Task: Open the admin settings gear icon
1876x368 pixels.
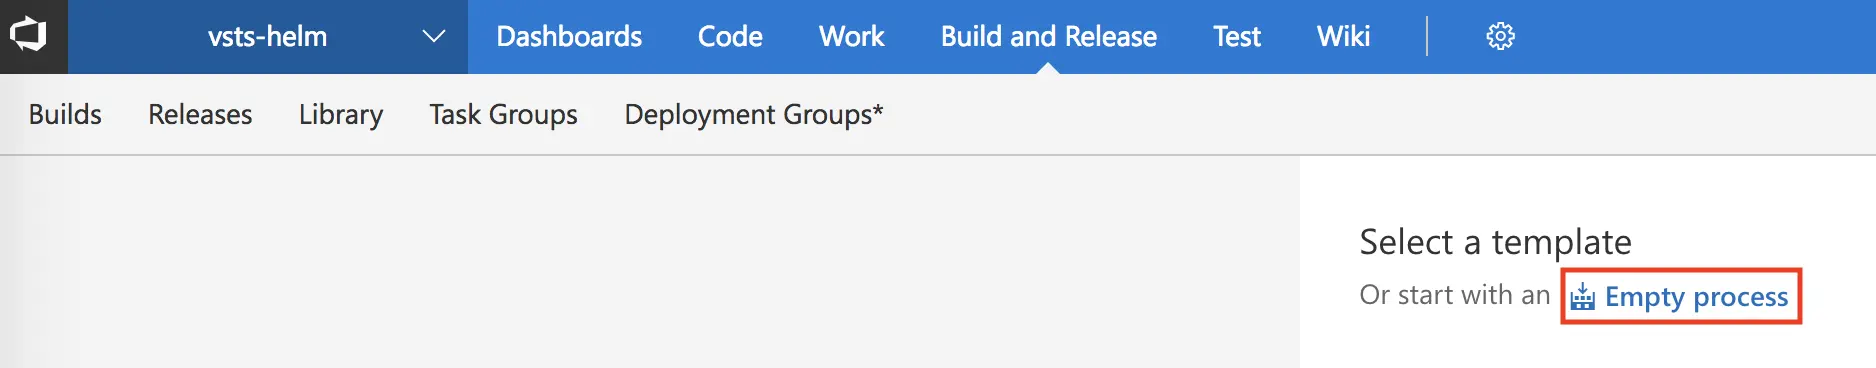Action: pos(1500,37)
